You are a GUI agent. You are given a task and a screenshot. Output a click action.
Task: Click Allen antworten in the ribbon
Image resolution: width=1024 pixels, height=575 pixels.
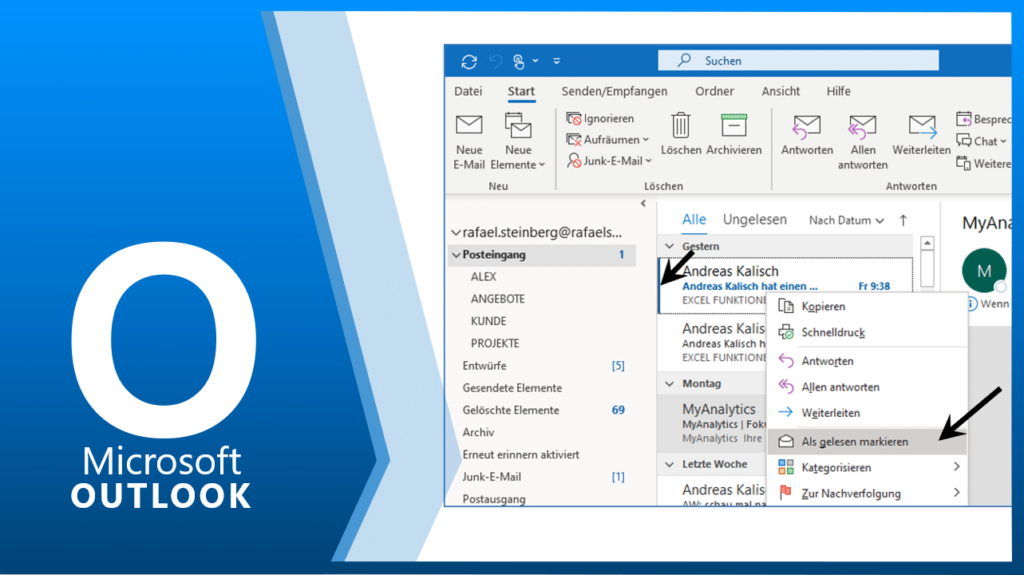pos(862,141)
